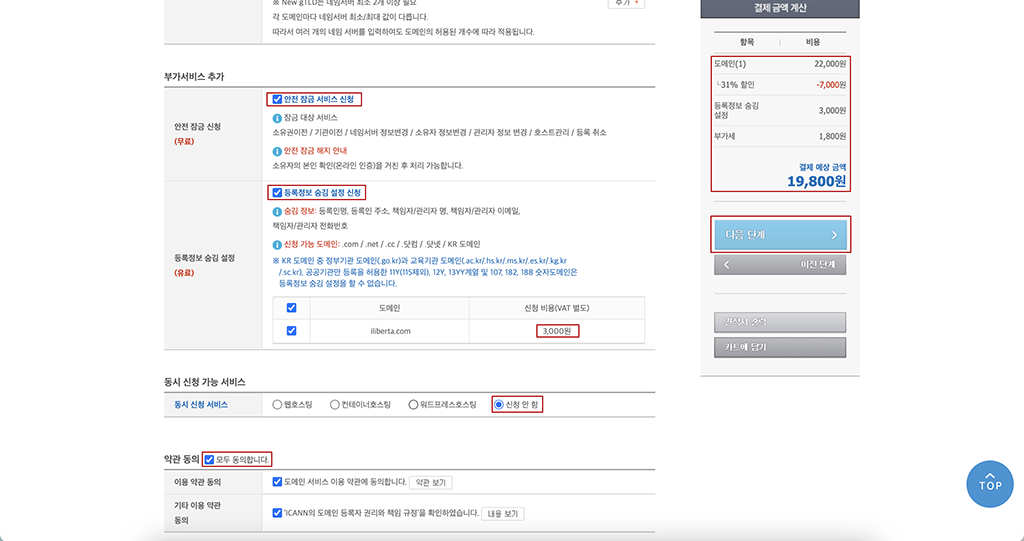Click the 부가서비스 추가 section heading
Image resolution: width=1024 pixels, height=541 pixels.
194,76
